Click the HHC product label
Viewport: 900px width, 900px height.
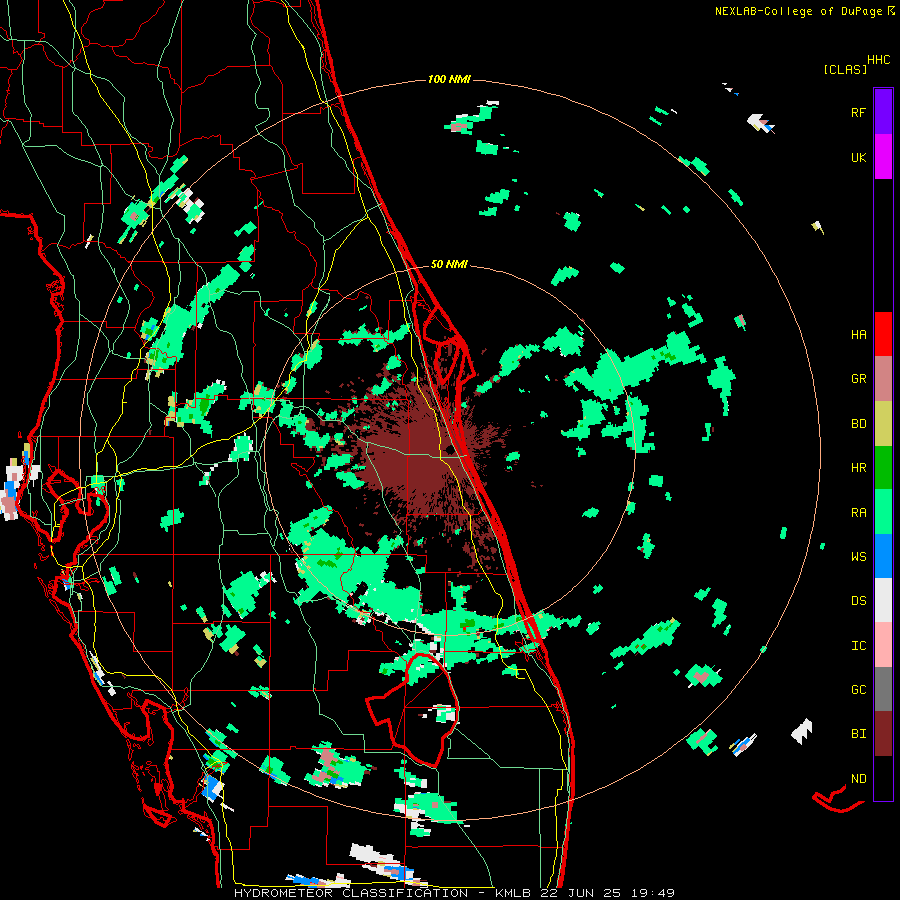click(879, 60)
